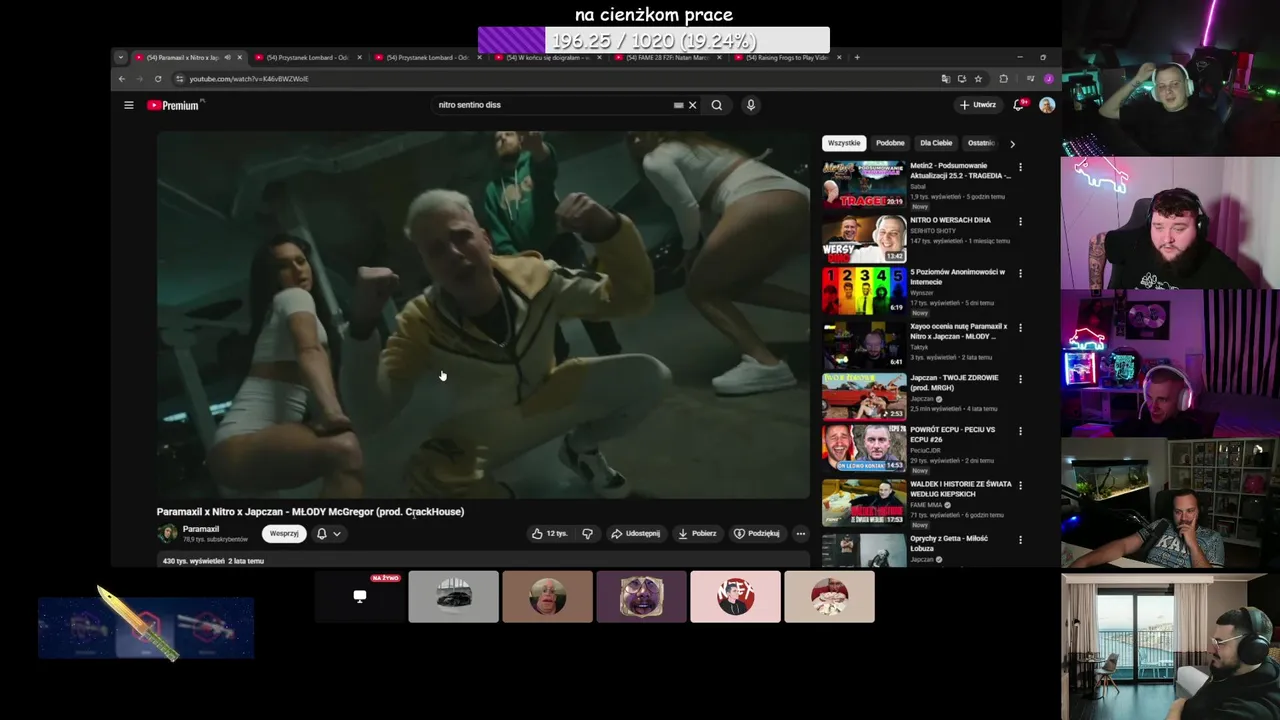The height and width of the screenshot is (720, 1280).
Task: Open more video actions ellipsis
Action: (800, 534)
